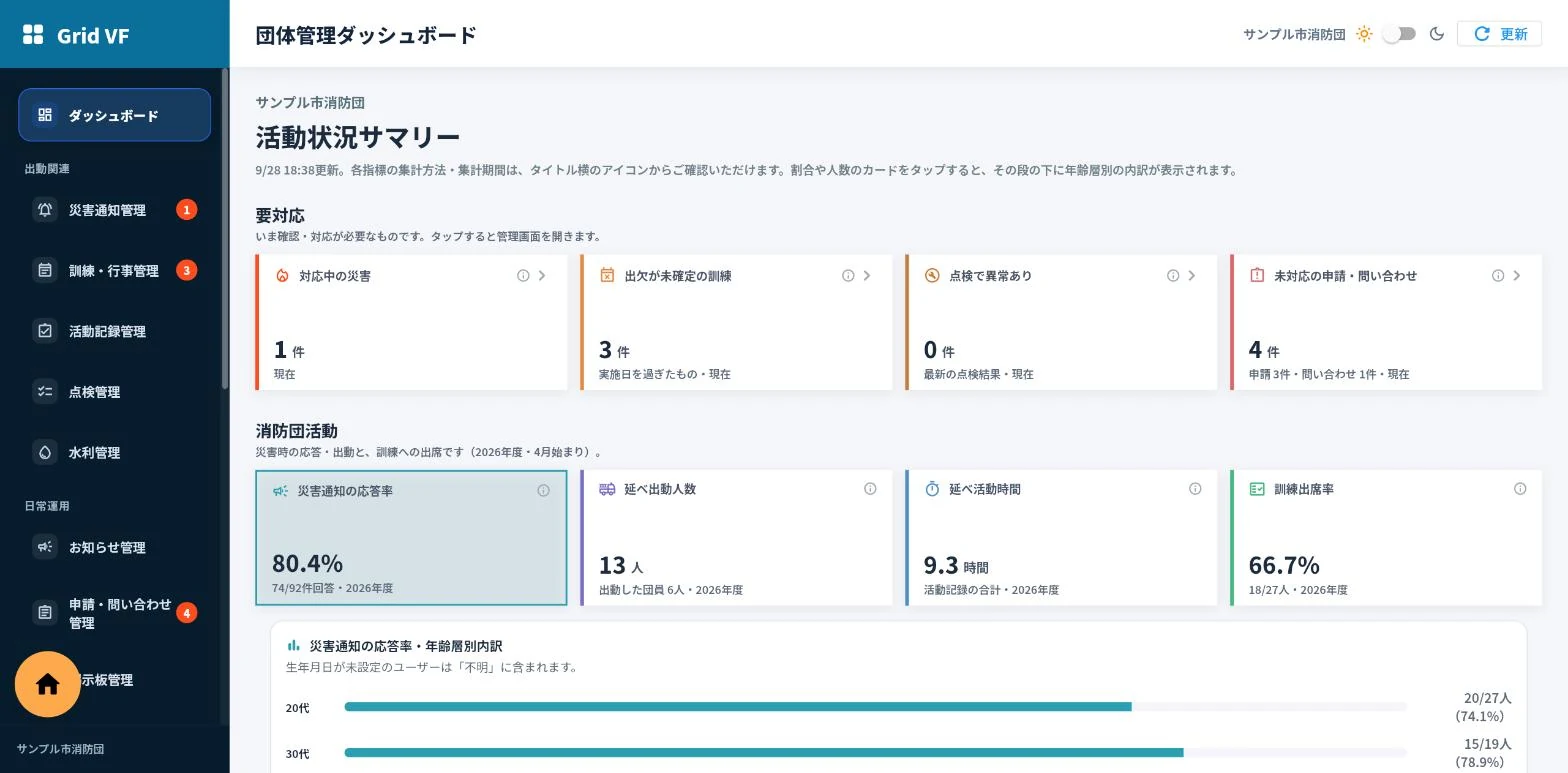Click the info icon on 点検で異常あり
Screen dimensions: 1568x773
pos(1173,276)
